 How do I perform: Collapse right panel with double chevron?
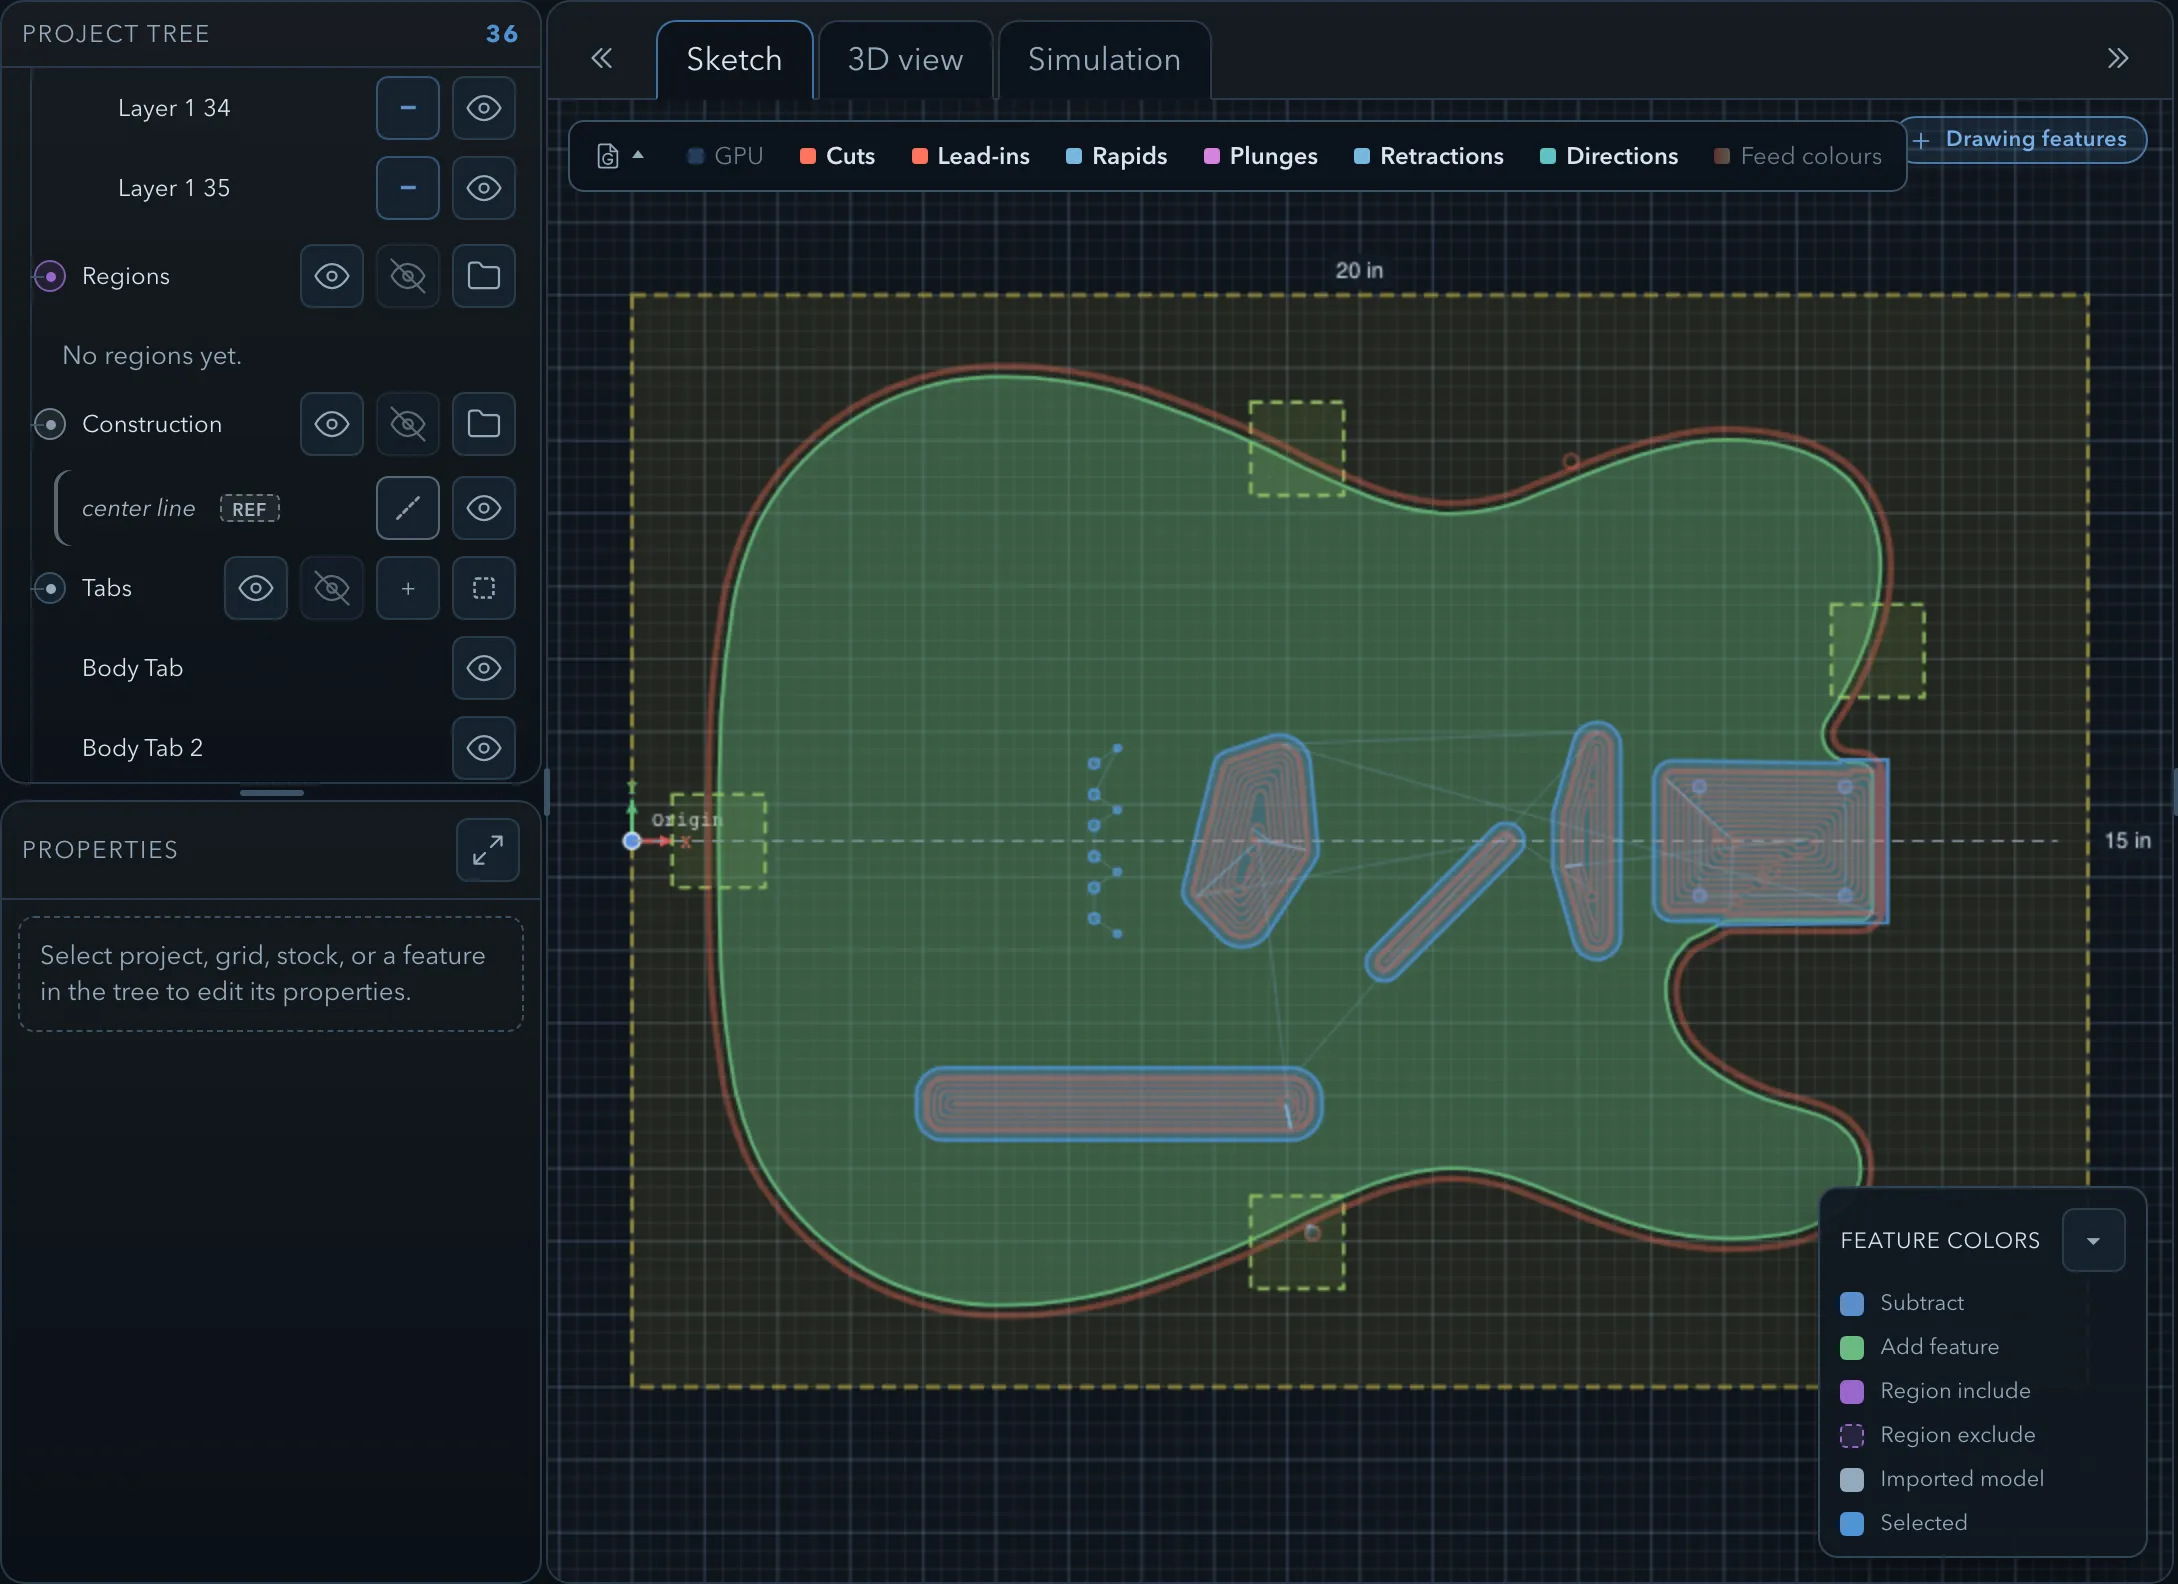2117,58
